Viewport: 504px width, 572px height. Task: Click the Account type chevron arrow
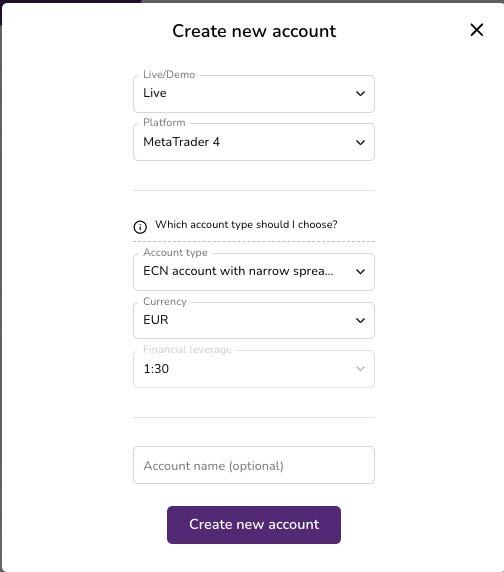point(360,271)
